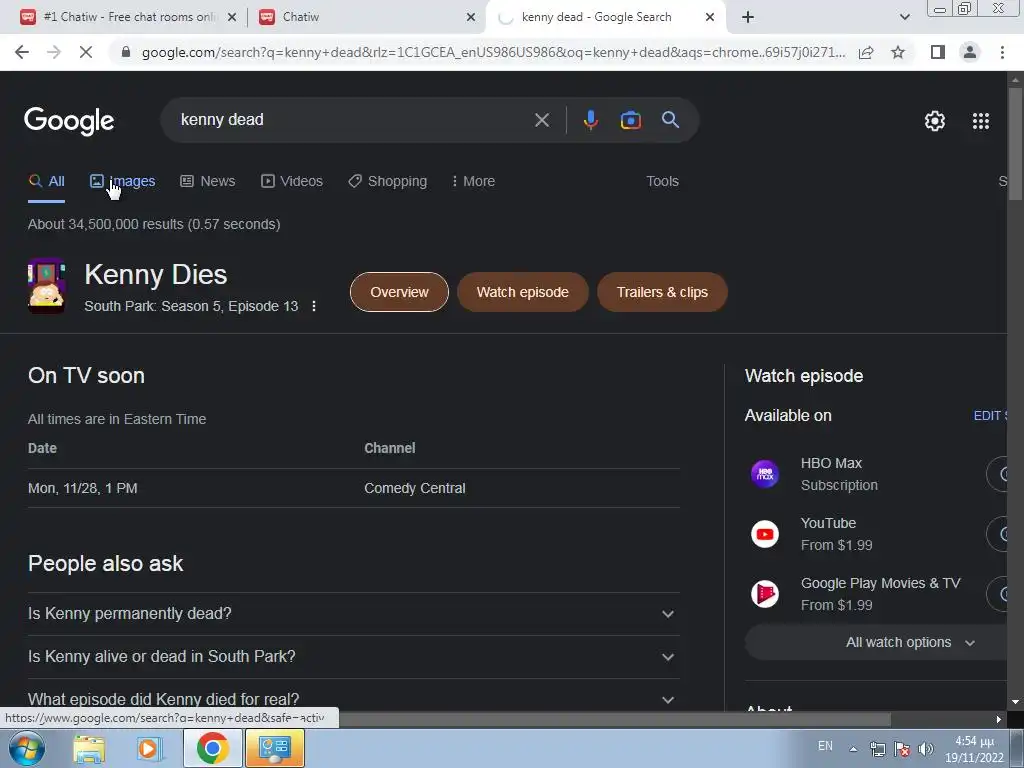This screenshot has width=1024, height=768.
Task: Expand 'Is Kenny alive or dead in South Park?'
Action: click(353, 657)
